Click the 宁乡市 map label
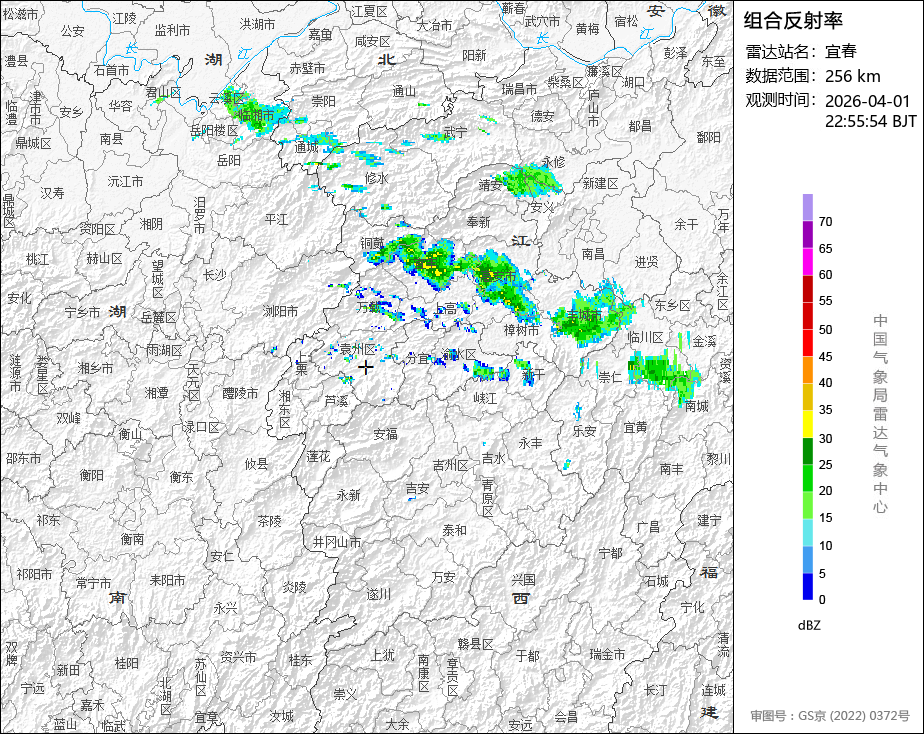 click(82, 312)
